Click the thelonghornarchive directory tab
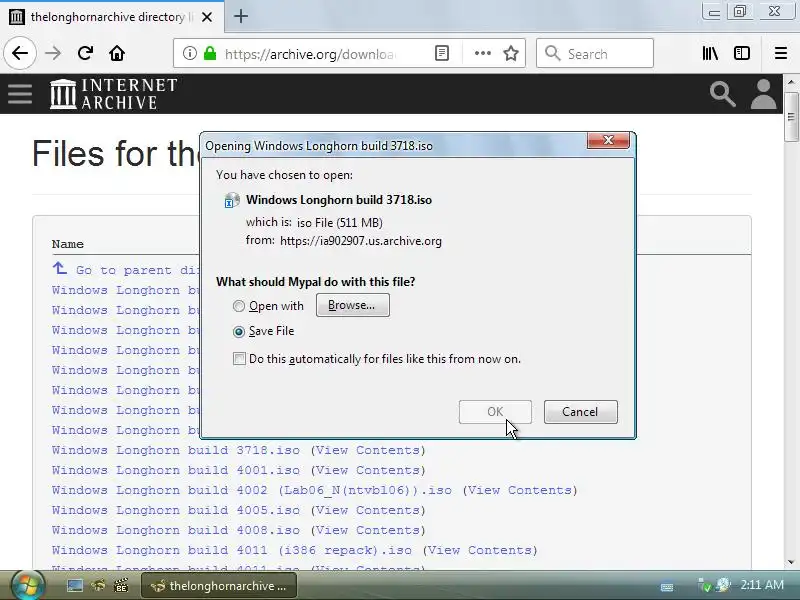The width and height of the screenshot is (800, 600). click(110, 17)
